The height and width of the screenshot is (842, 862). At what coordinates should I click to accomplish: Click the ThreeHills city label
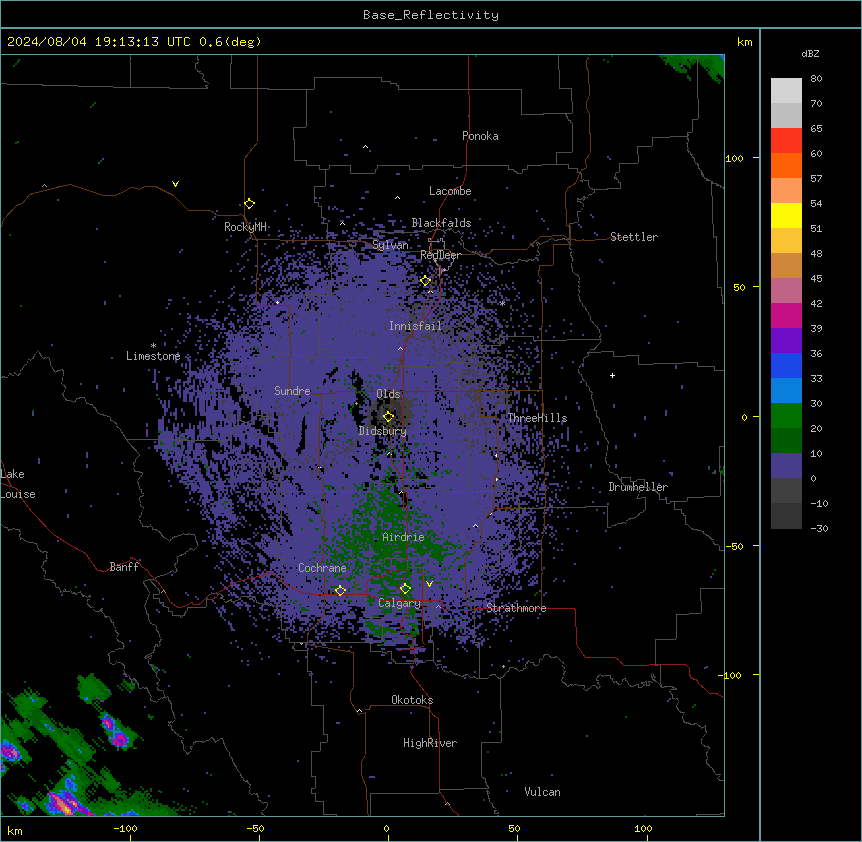(537, 418)
